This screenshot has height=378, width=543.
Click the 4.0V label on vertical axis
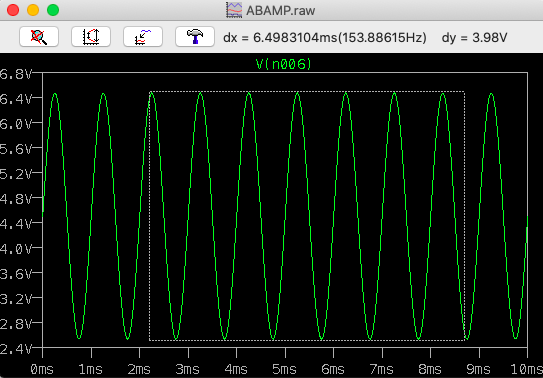tap(15, 248)
